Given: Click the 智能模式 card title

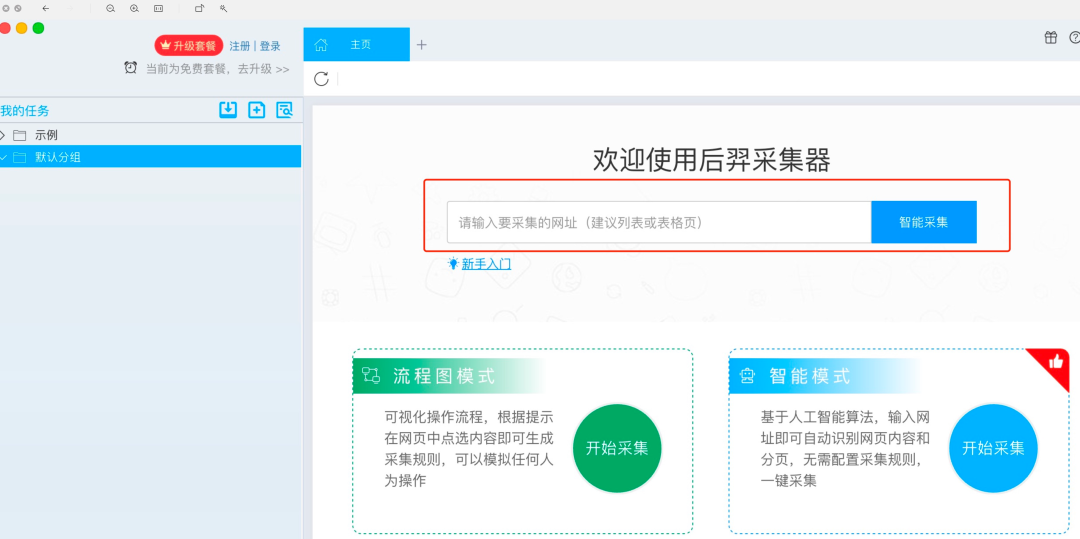Looking at the screenshot, I should (810, 376).
